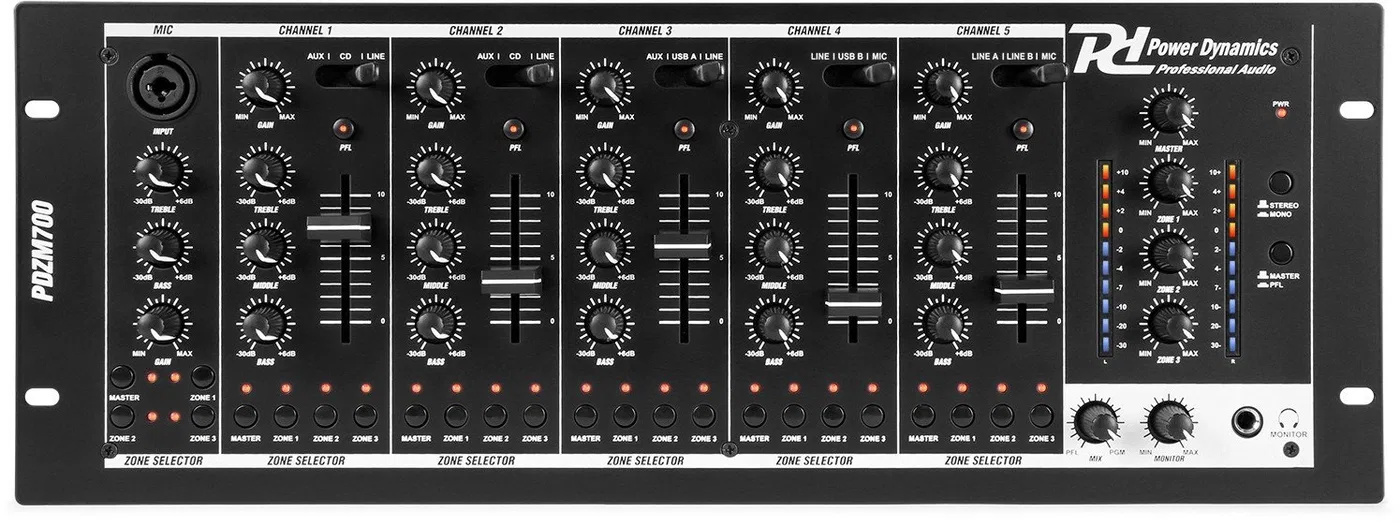
Task: Click the MIC section ZONE 2 button
Action: pyautogui.click(x=123, y=418)
